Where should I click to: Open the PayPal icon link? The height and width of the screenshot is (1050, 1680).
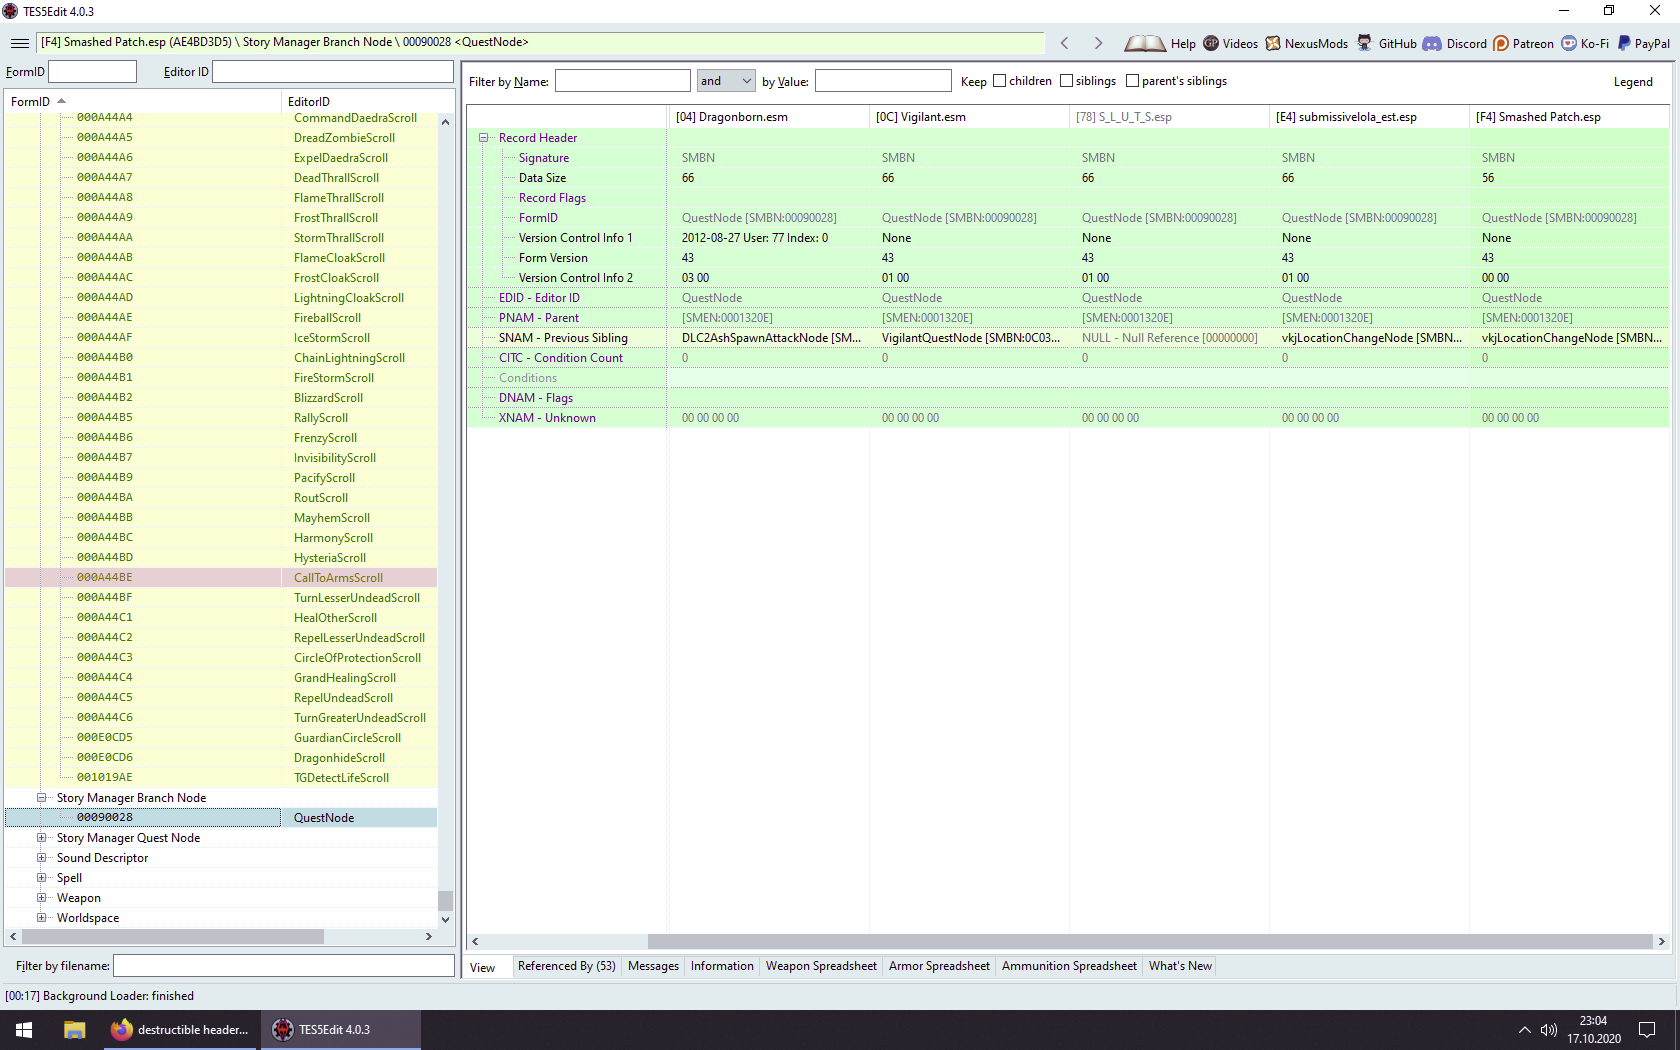pos(1624,43)
